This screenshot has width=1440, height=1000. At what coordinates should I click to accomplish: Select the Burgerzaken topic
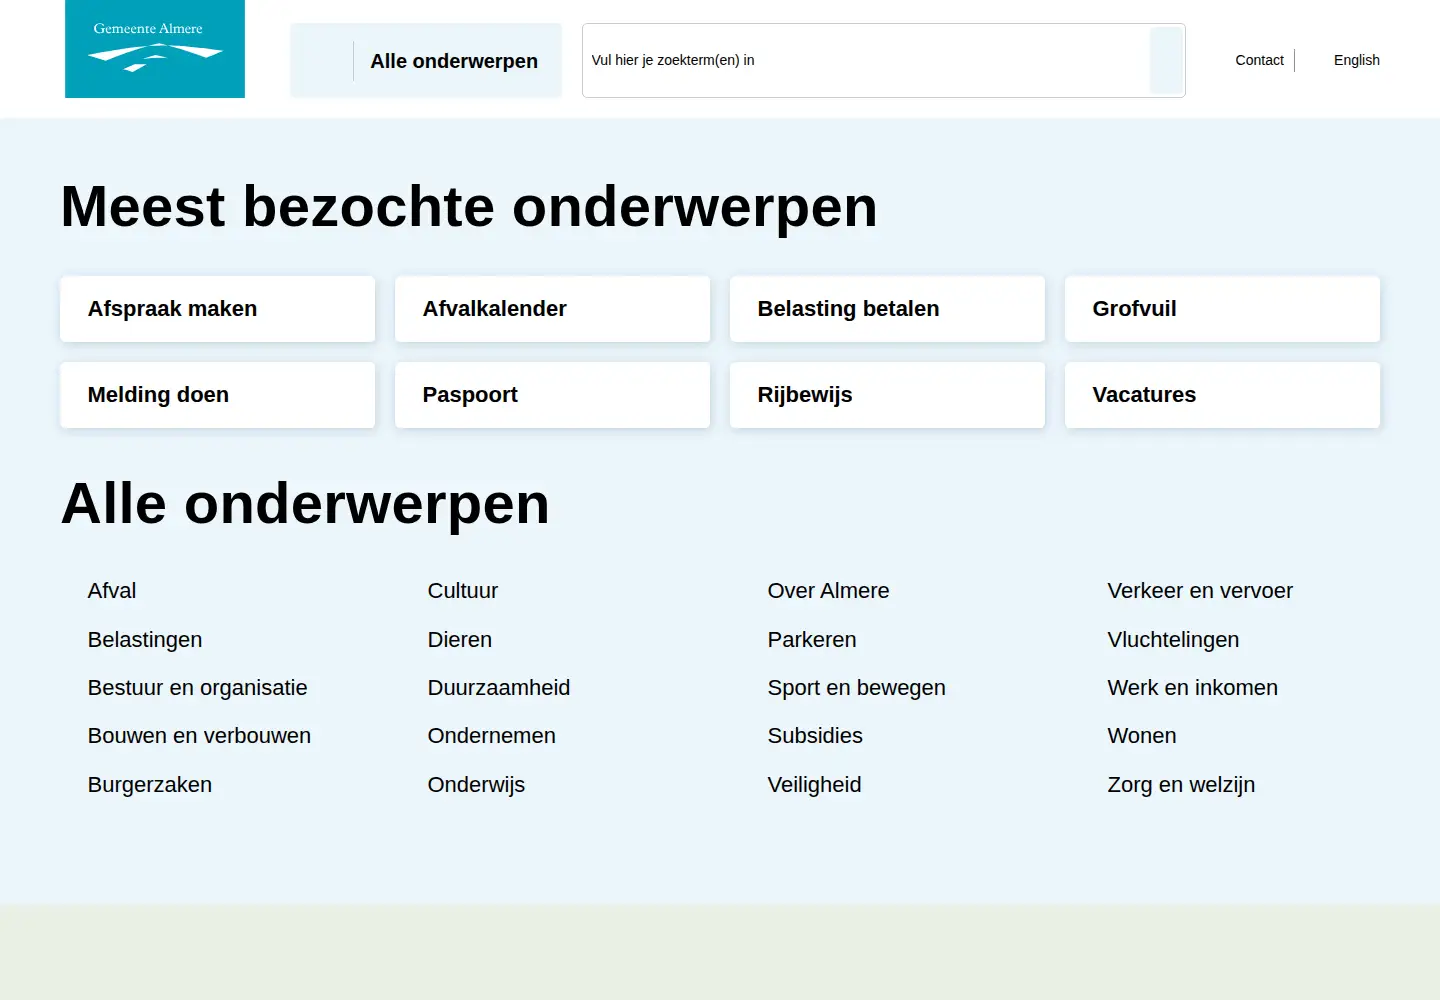150,785
